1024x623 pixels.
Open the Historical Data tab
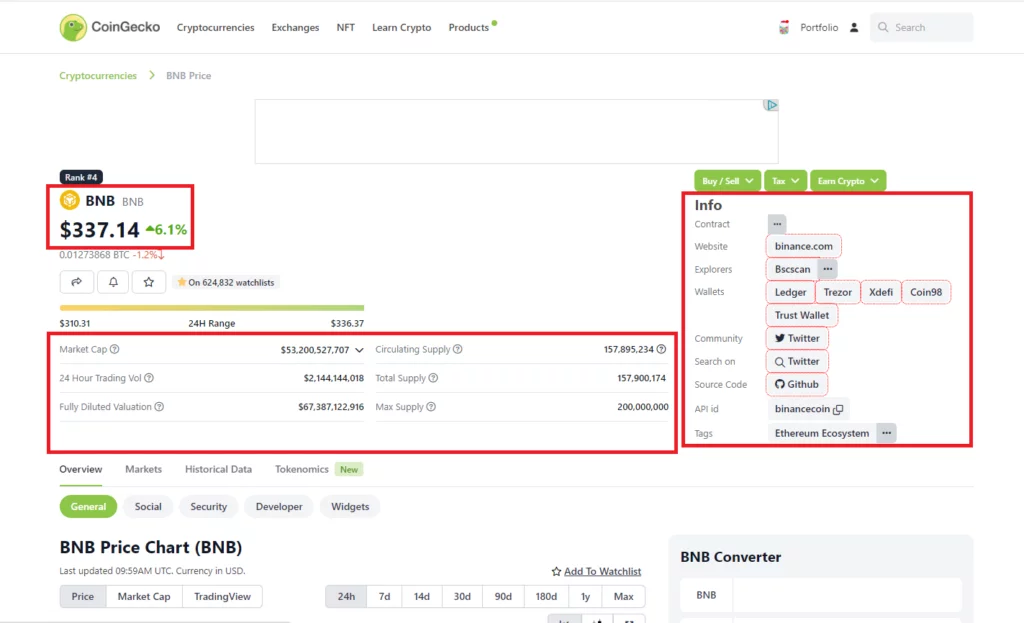[218, 469]
